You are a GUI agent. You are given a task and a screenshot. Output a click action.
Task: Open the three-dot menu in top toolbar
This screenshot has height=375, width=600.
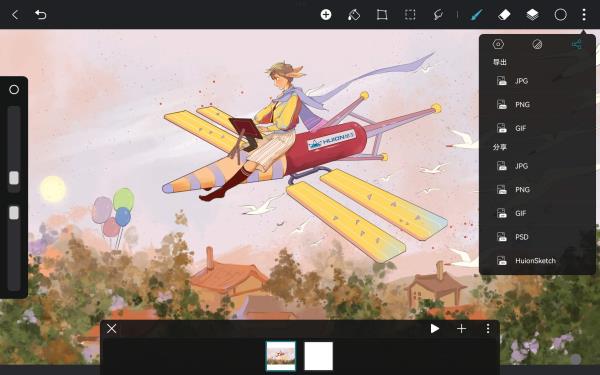coord(584,15)
